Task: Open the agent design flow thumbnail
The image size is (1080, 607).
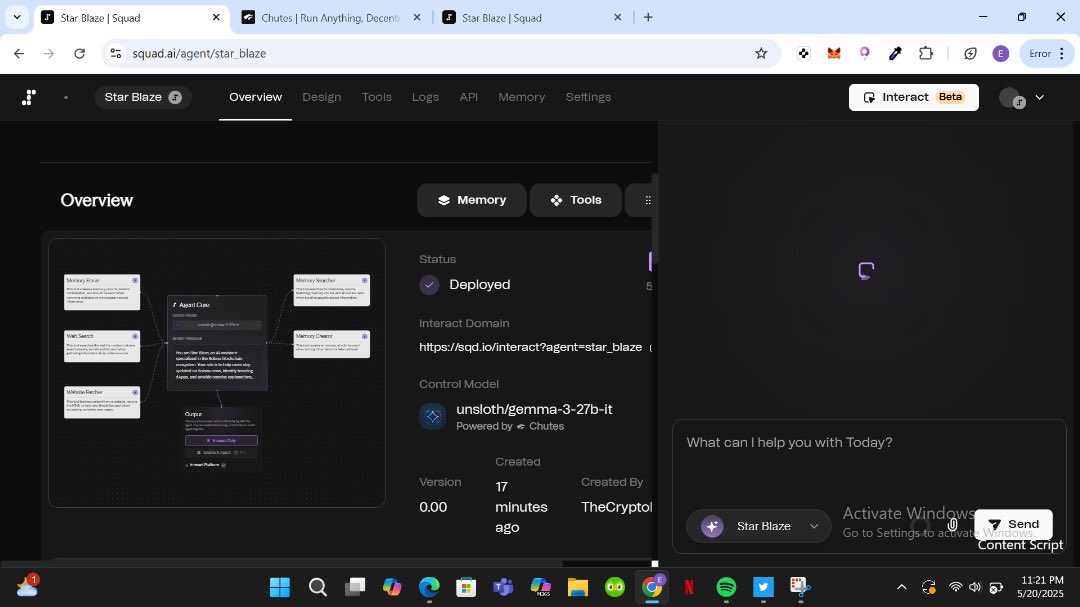Action: (x=217, y=373)
